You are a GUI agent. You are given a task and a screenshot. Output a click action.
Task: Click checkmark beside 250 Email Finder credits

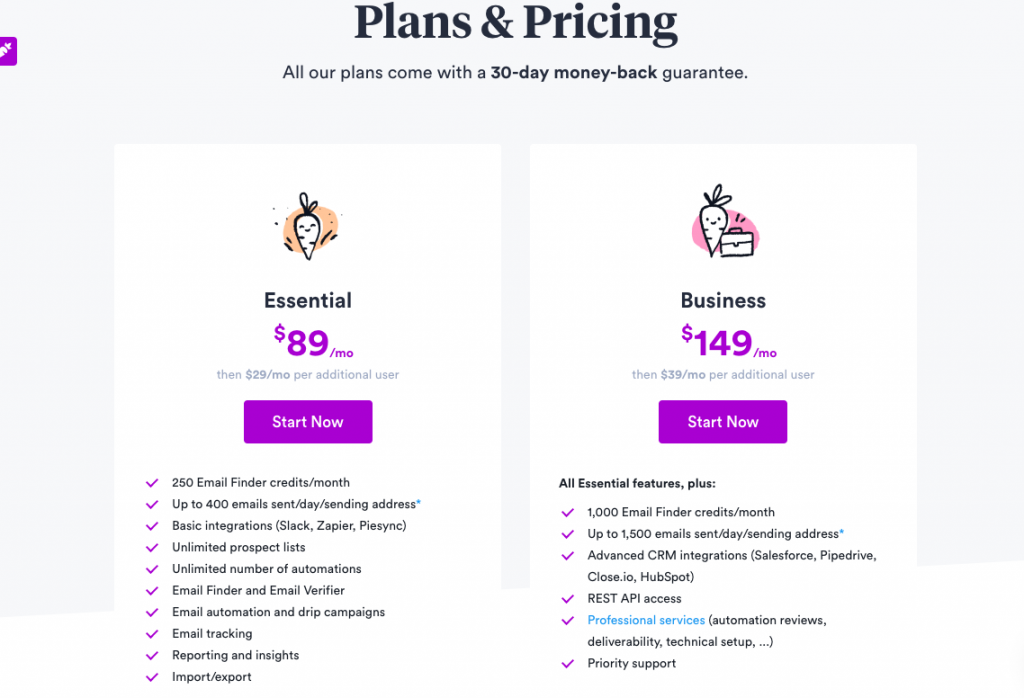[x=152, y=483]
